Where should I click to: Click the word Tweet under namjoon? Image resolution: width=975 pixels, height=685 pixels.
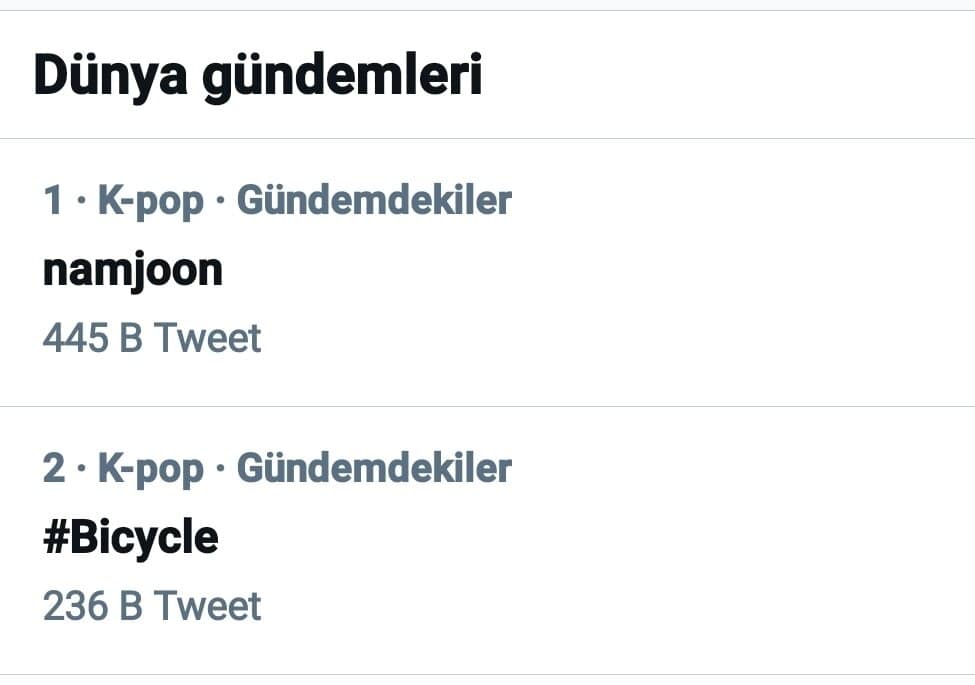click(207, 338)
